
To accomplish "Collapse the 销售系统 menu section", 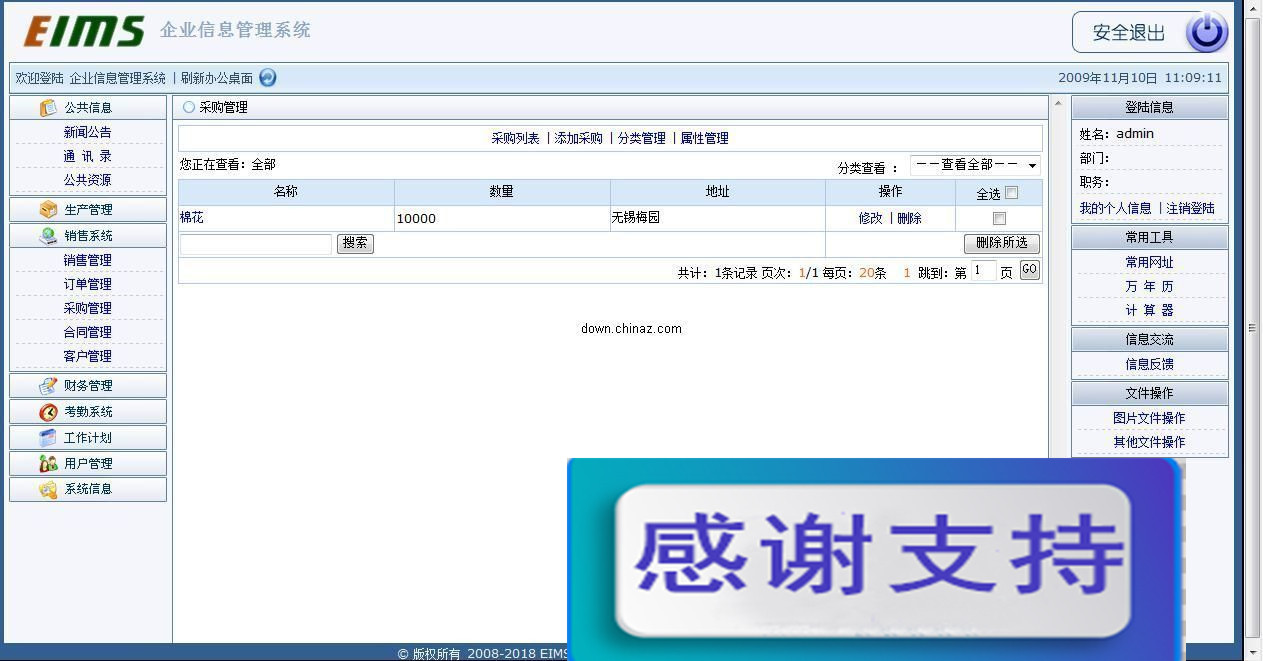I will 88,235.
